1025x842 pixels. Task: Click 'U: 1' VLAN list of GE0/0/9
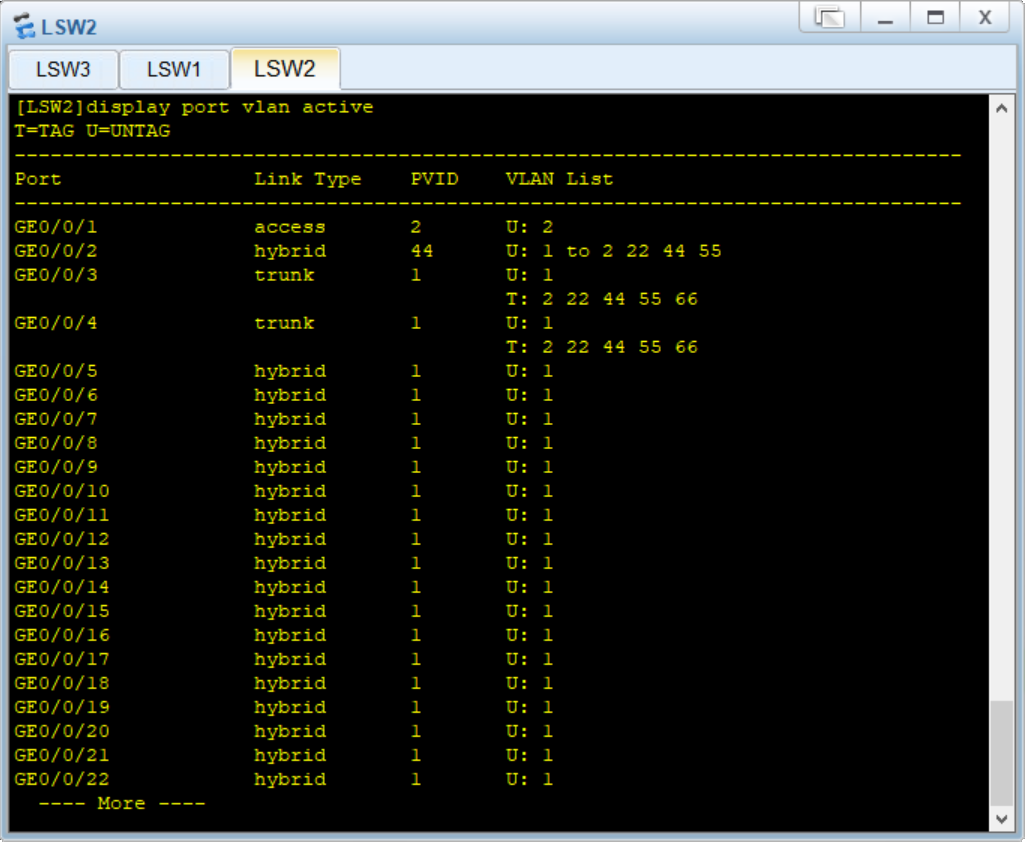pyautogui.click(x=529, y=467)
